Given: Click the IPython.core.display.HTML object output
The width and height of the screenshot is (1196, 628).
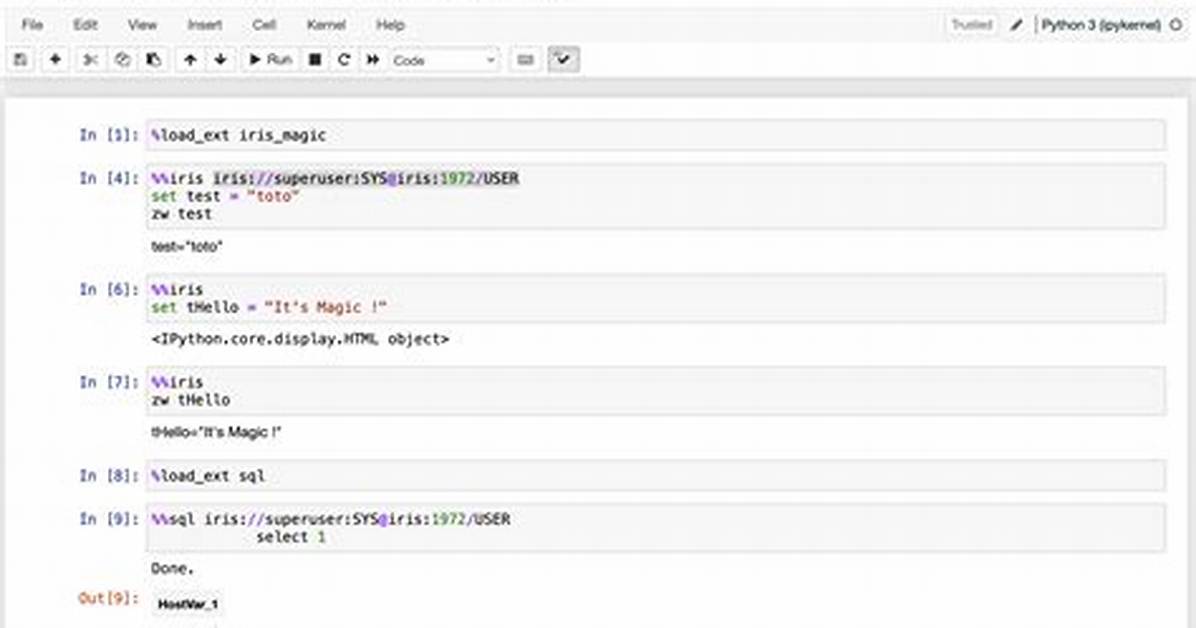Looking at the screenshot, I should (301, 339).
